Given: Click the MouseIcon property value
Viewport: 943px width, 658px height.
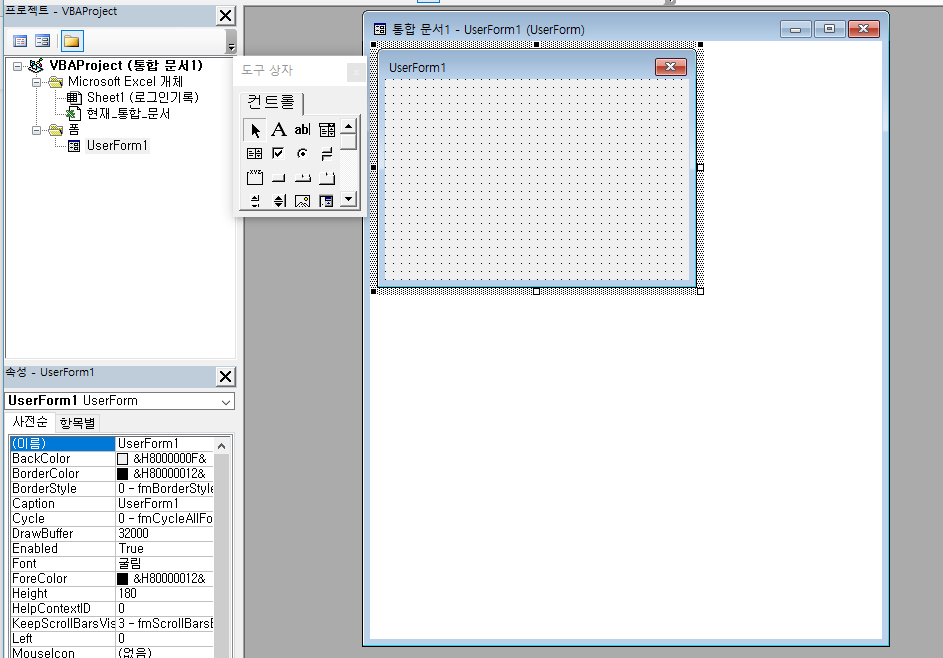Looking at the screenshot, I should pos(164,653).
